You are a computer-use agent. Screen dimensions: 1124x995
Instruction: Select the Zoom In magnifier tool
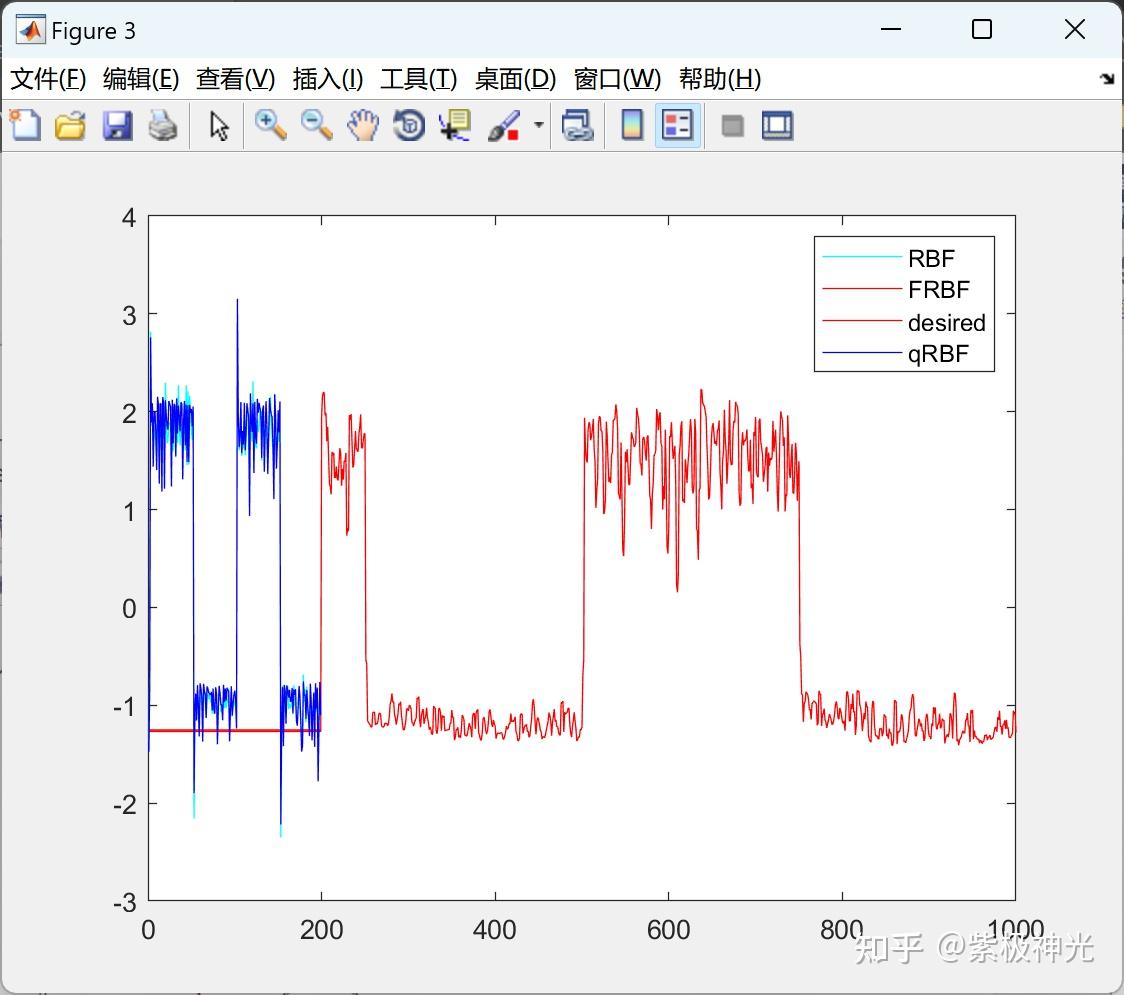(x=270, y=125)
